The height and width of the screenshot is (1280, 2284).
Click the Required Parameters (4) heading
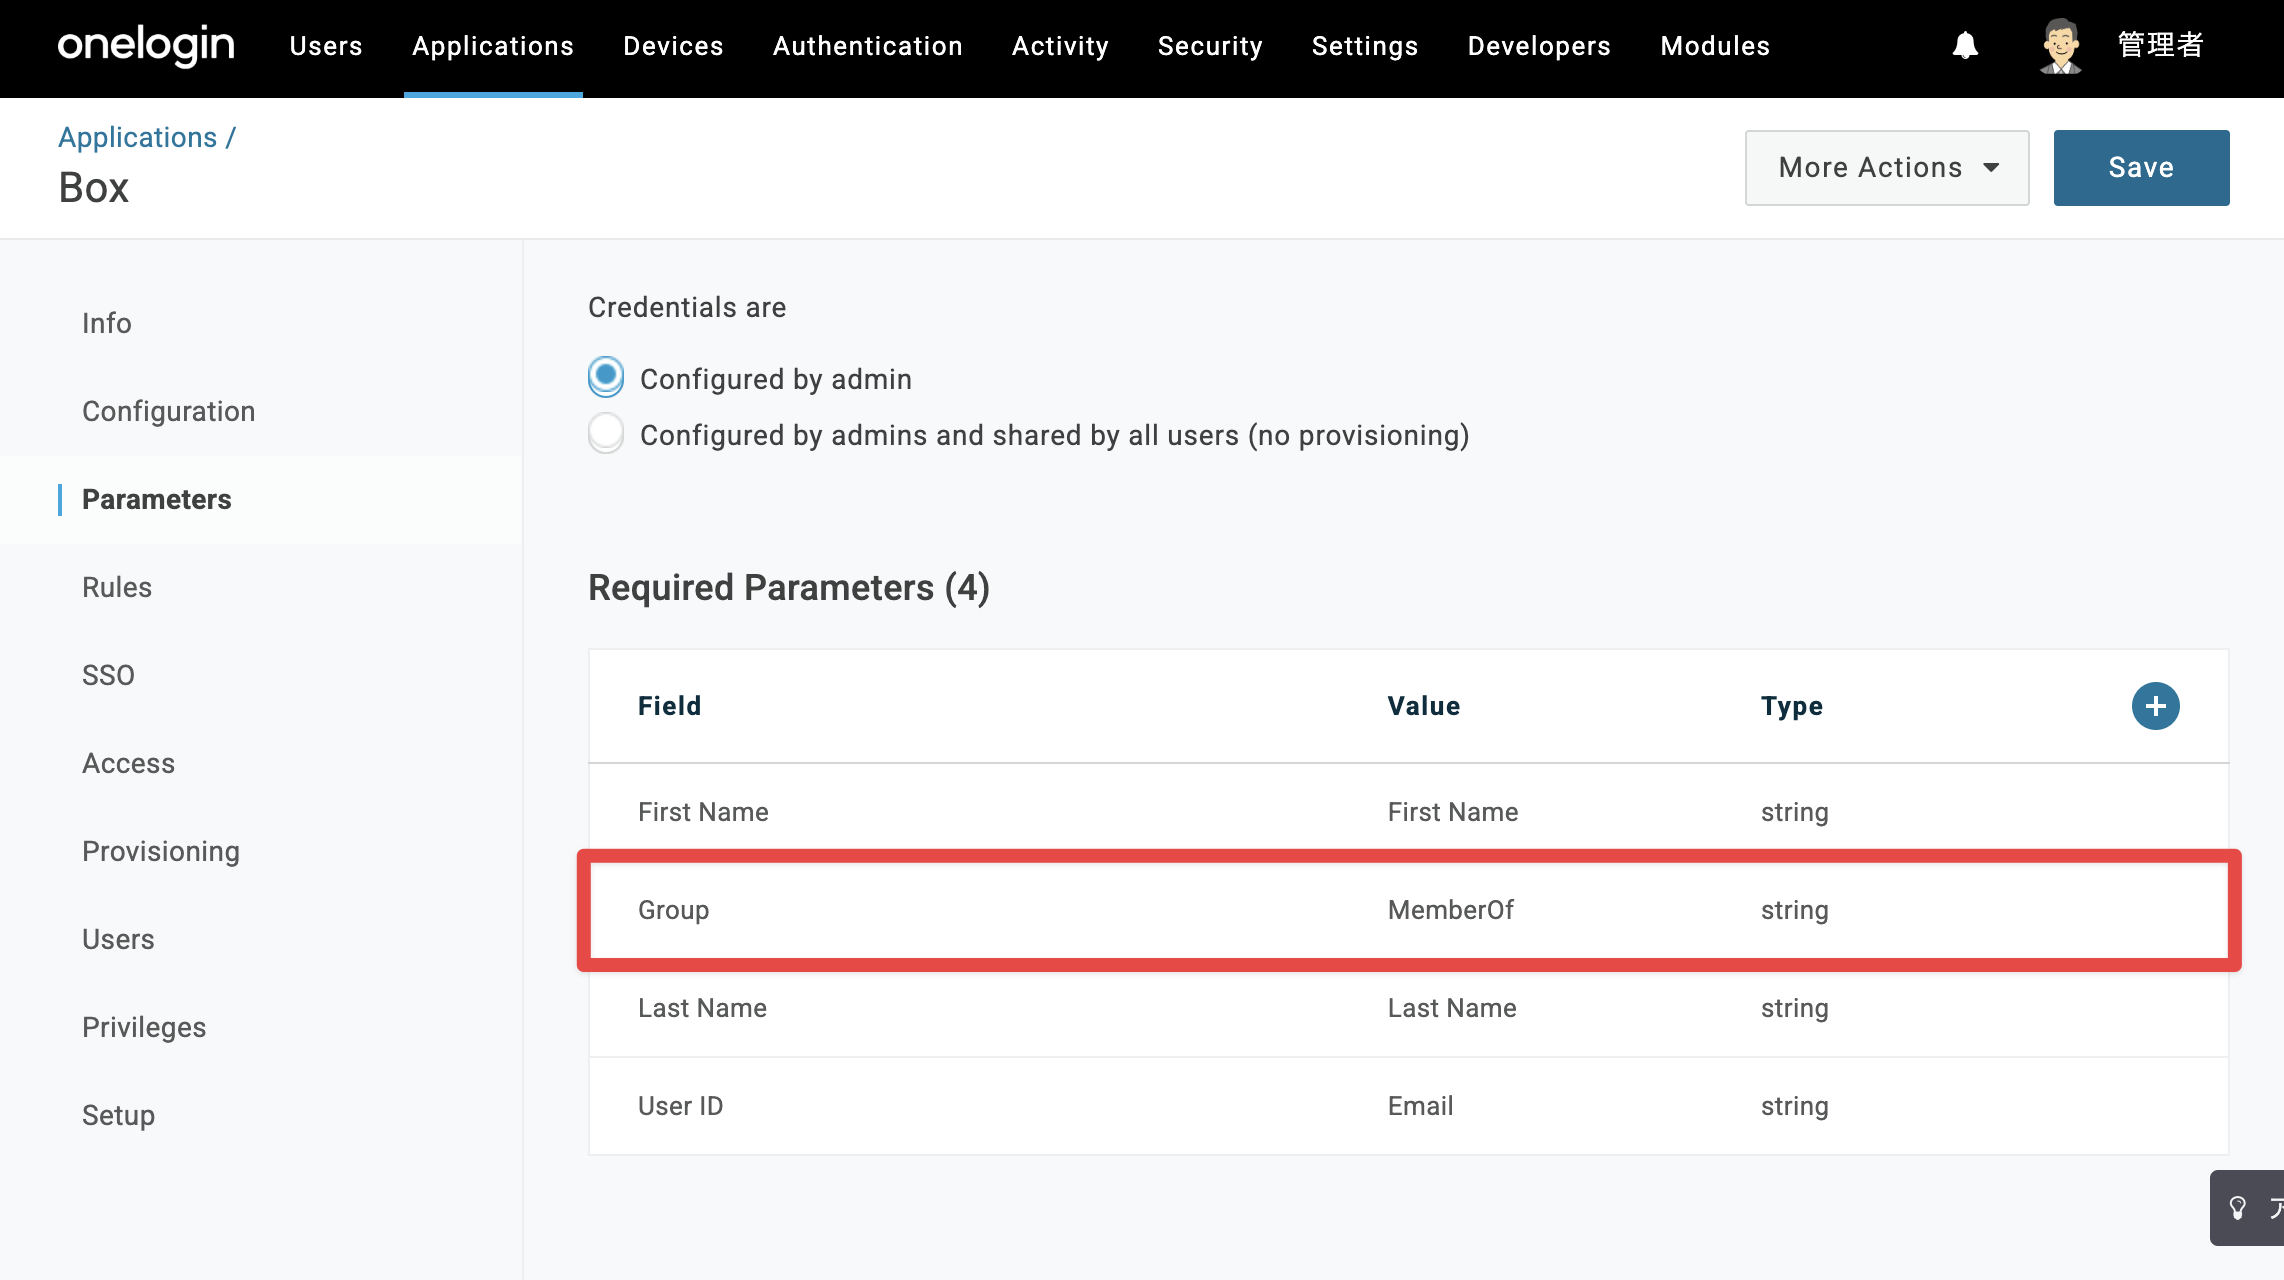[789, 588]
